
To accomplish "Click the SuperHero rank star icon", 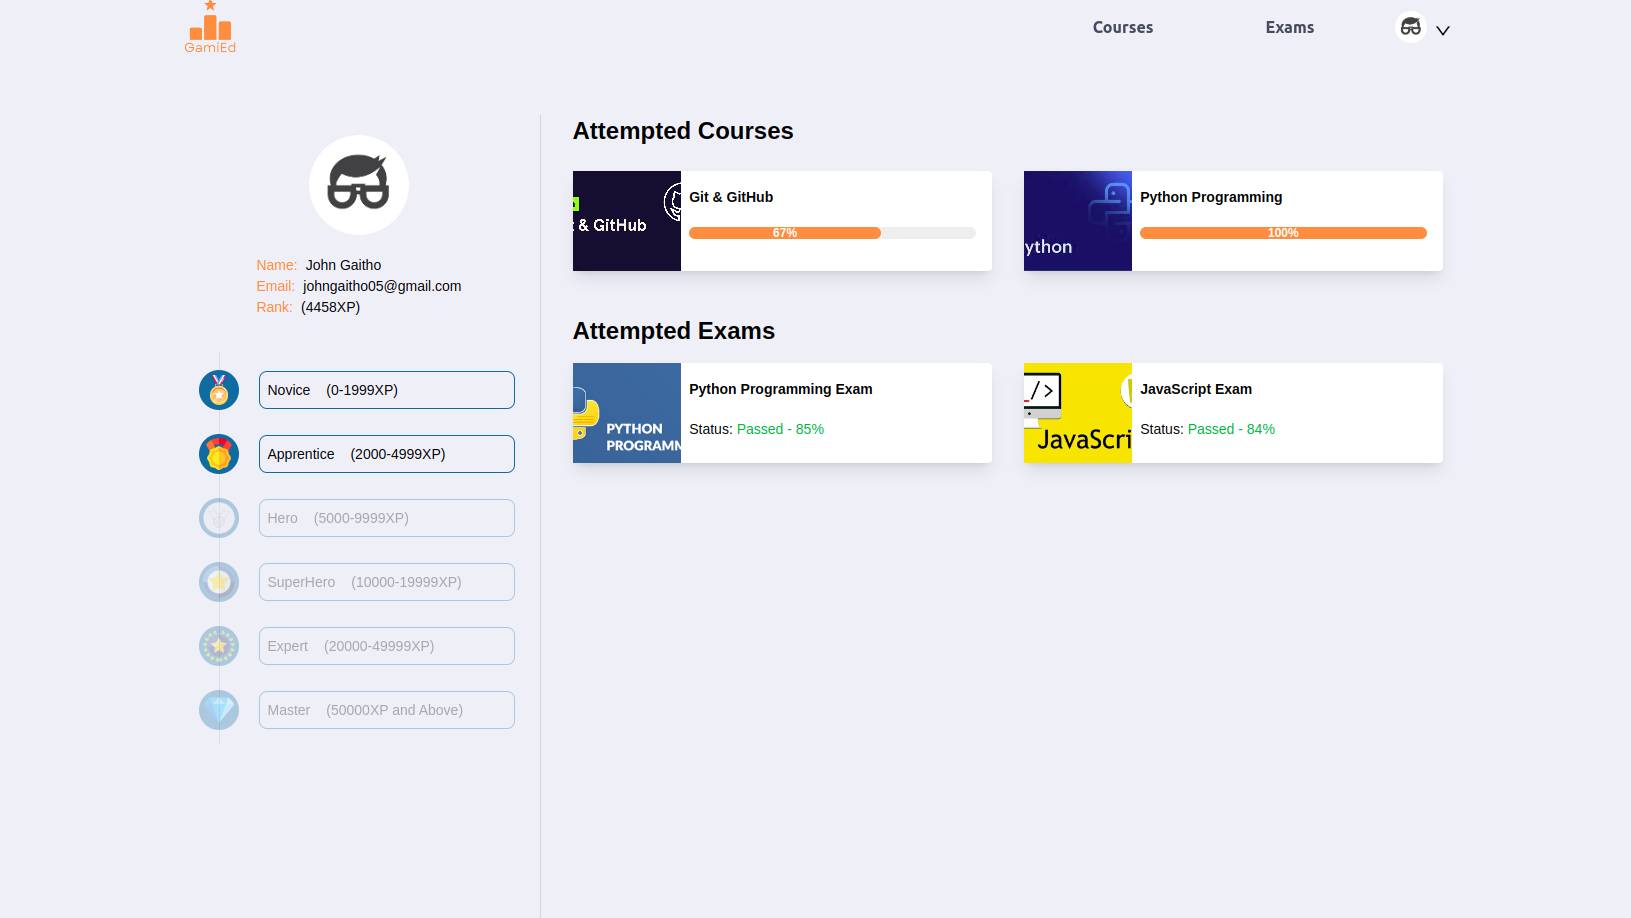I will (x=219, y=582).
